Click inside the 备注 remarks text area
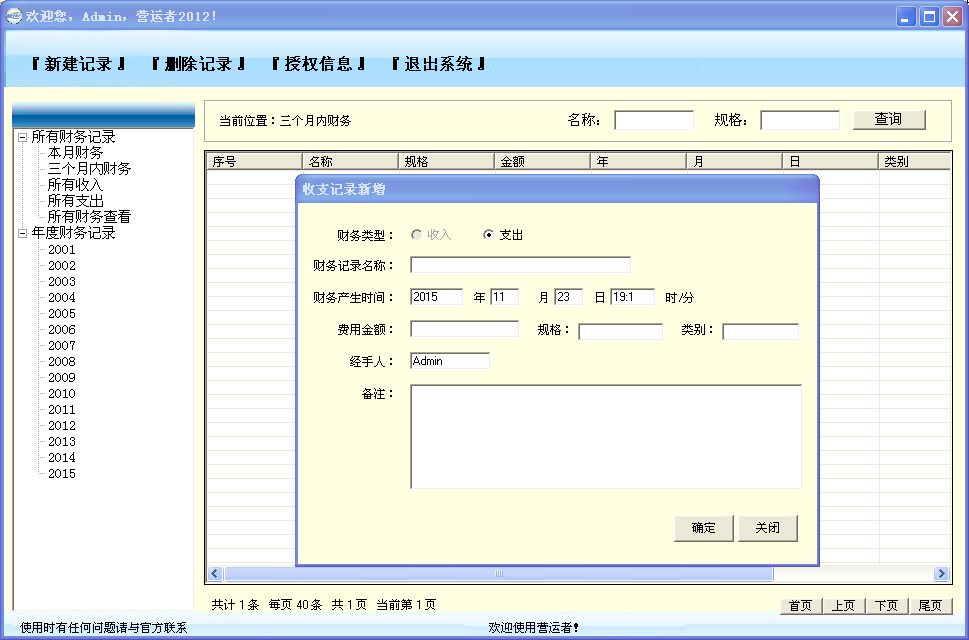 tap(605, 435)
